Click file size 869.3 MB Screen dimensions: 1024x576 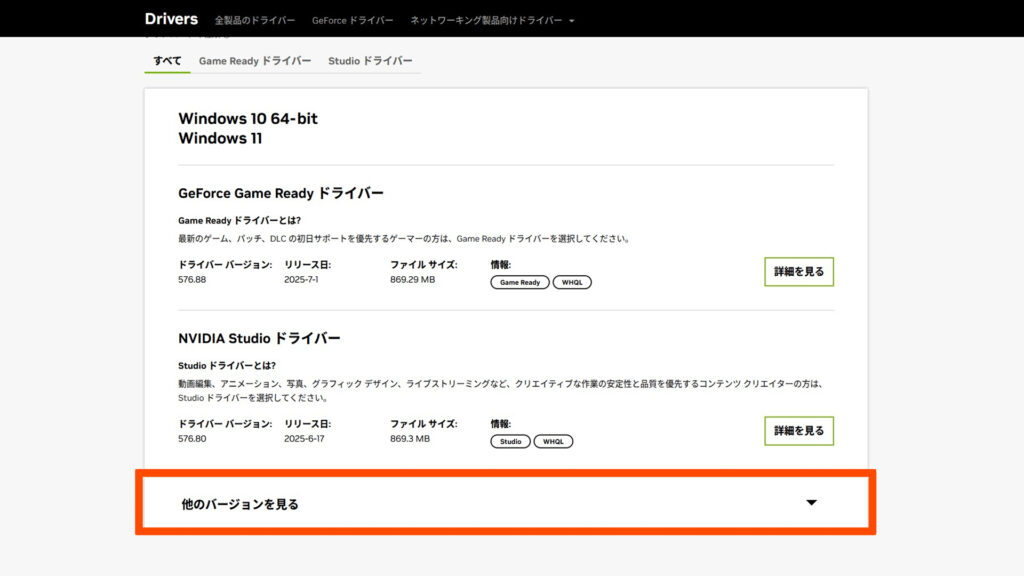pos(410,439)
